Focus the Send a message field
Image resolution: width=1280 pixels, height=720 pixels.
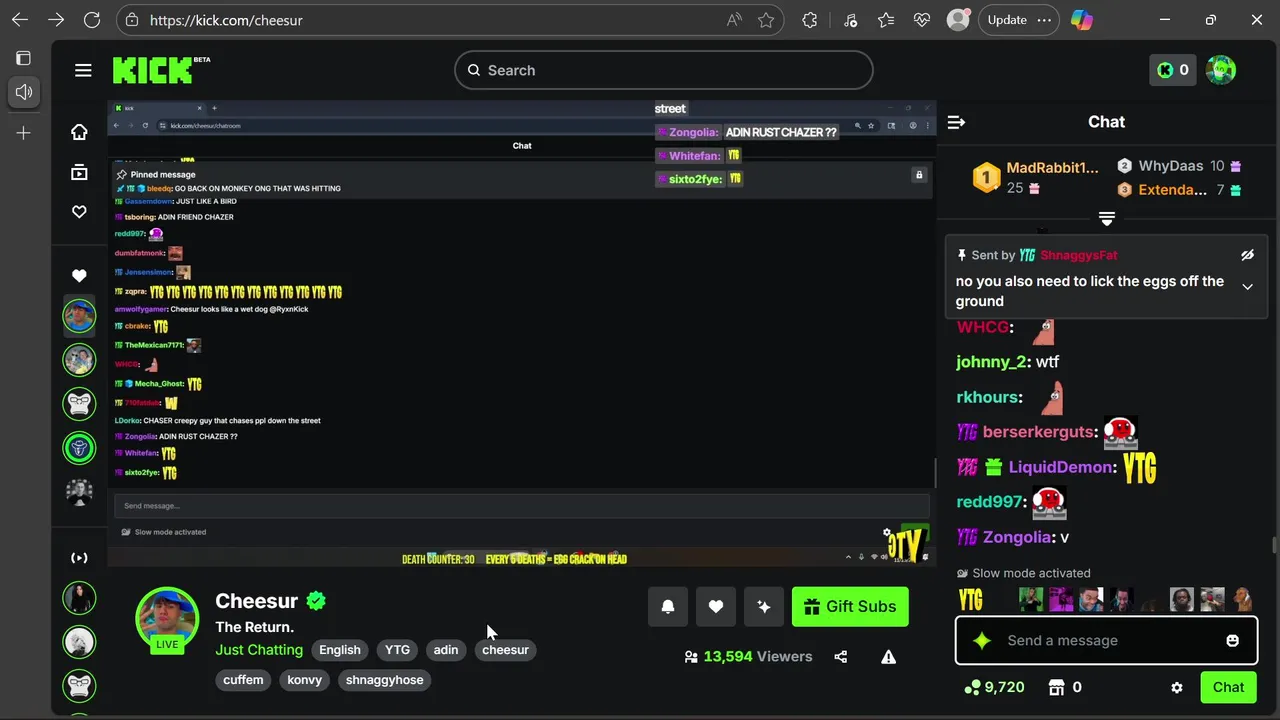(1106, 641)
